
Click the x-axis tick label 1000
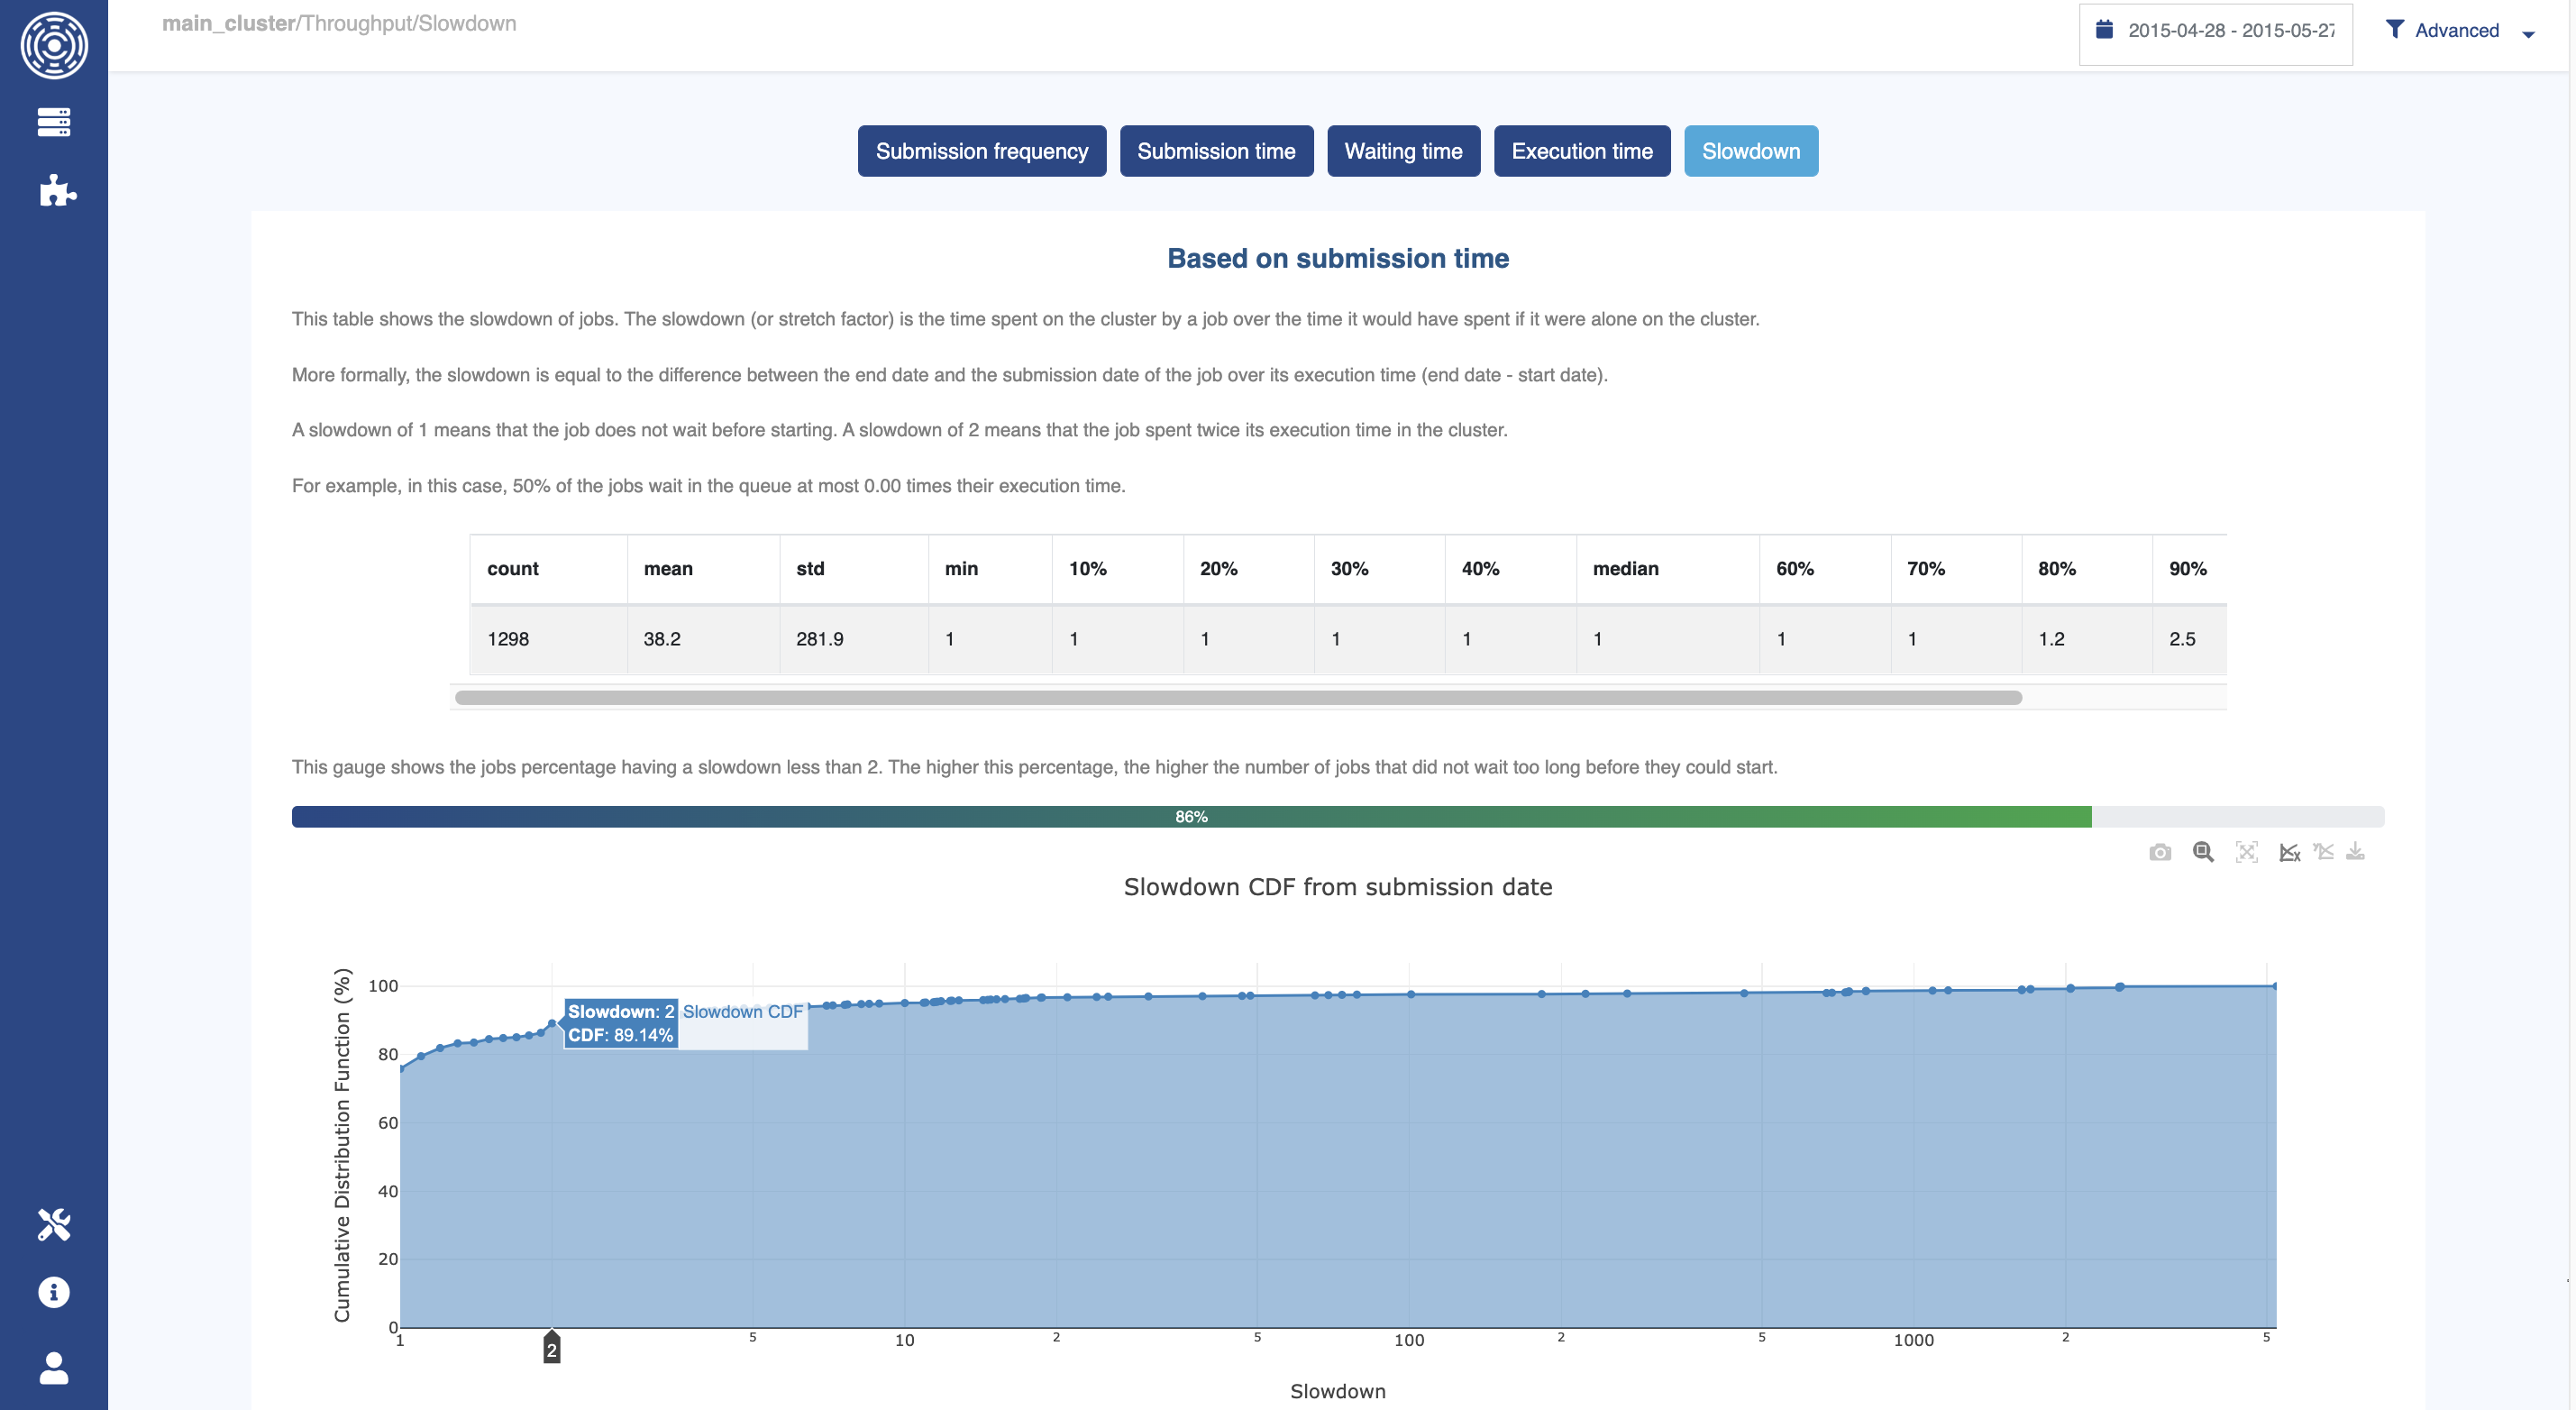[x=1913, y=1340]
